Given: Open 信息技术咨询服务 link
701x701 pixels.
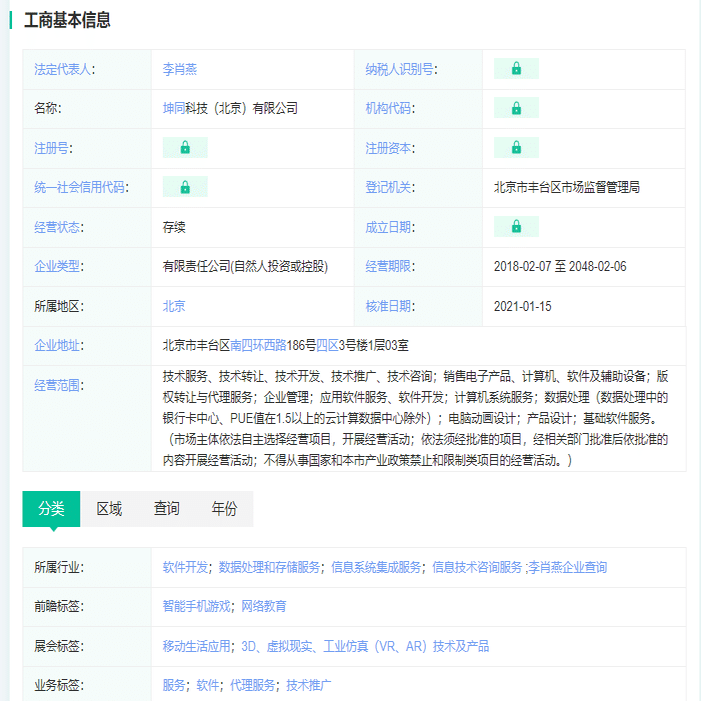Looking at the screenshot, I should (477, 567).
